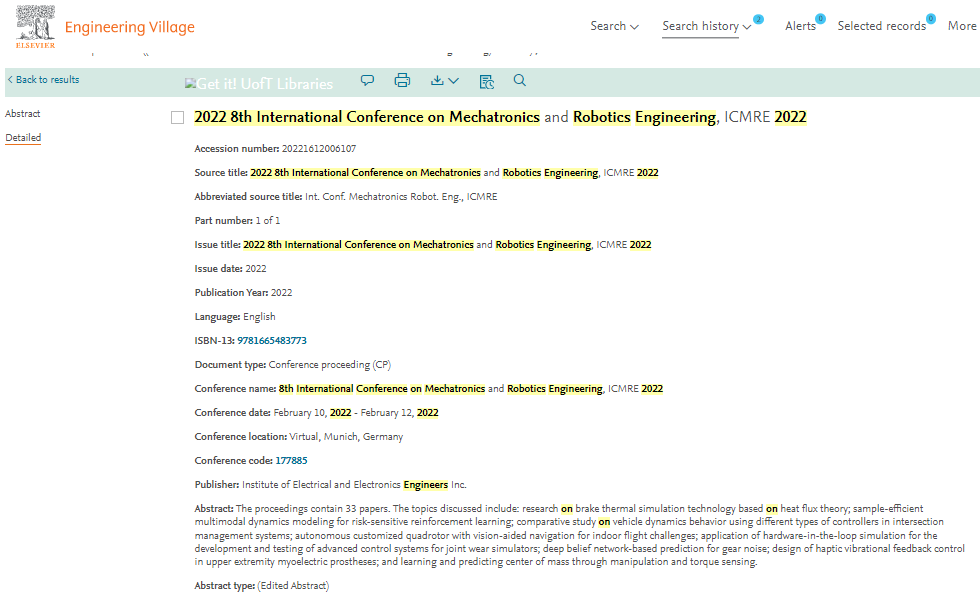This screenshot has height=604, width=980.
Task: Switch to the Abstract view tab
Action: pos(22,114)
